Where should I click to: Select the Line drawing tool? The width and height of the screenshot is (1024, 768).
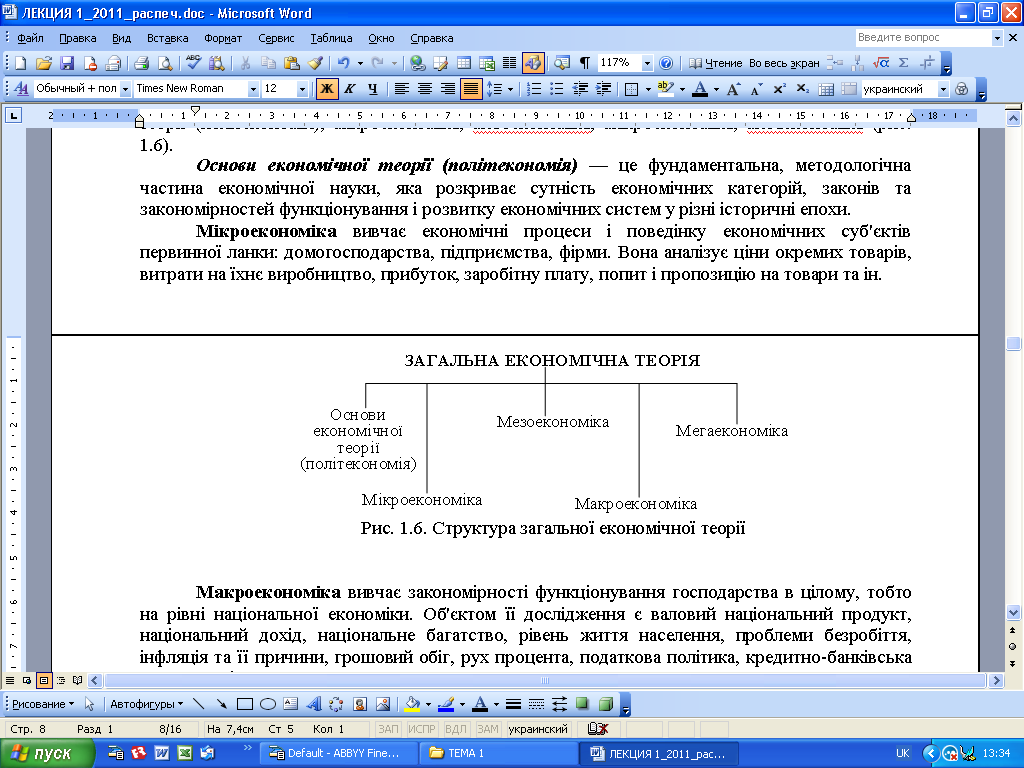[x=199, y=704]
